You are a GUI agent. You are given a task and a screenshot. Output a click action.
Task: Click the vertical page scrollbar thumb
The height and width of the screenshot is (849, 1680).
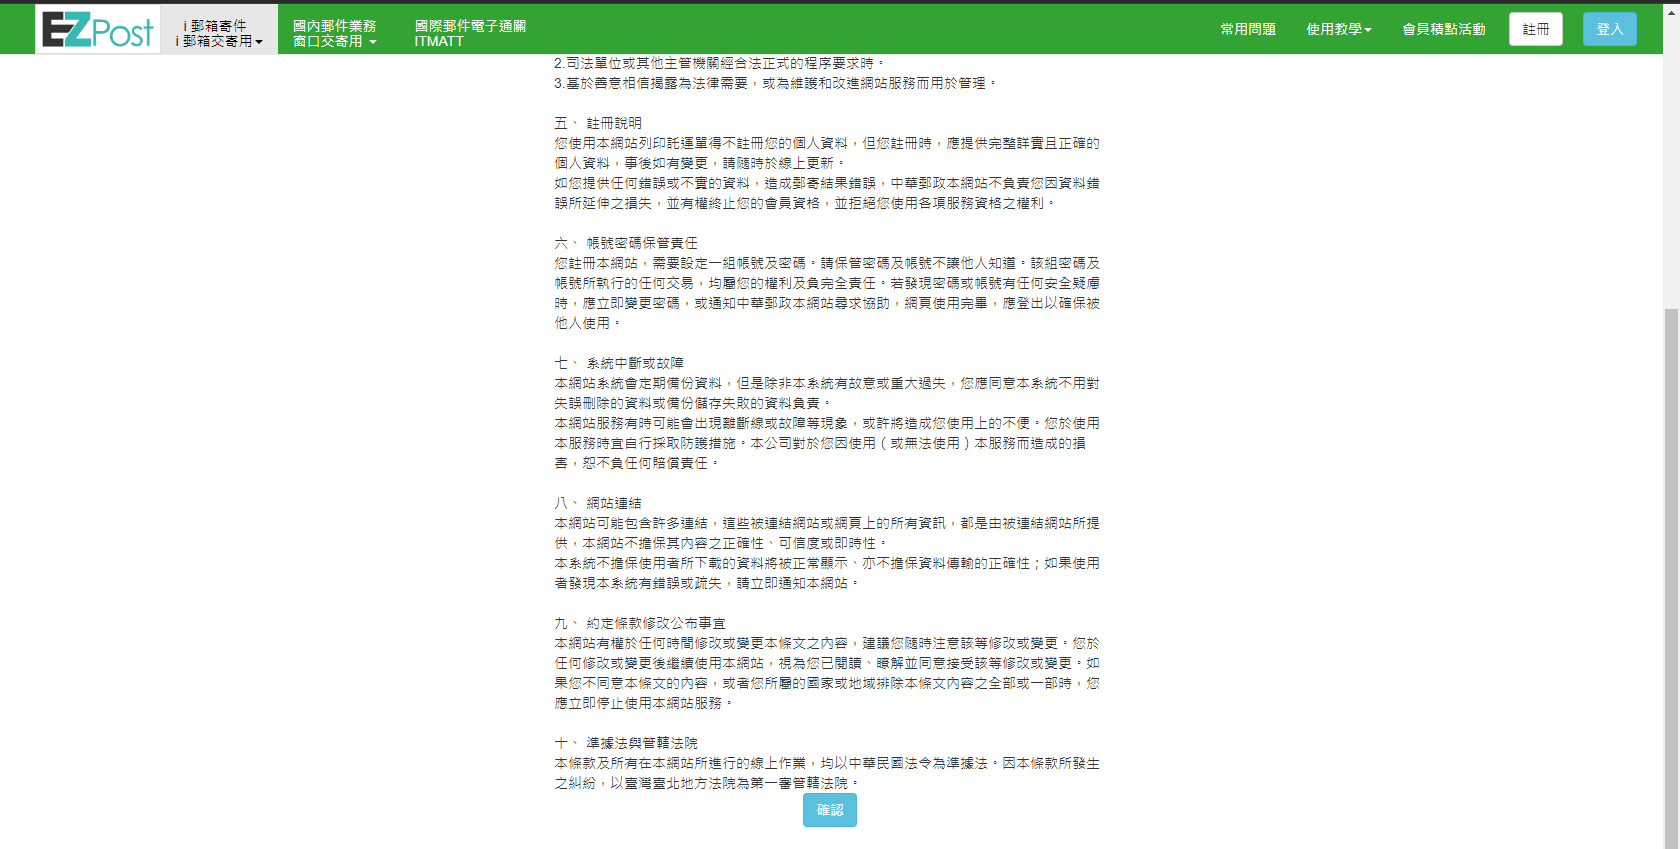coord(1671,578)
